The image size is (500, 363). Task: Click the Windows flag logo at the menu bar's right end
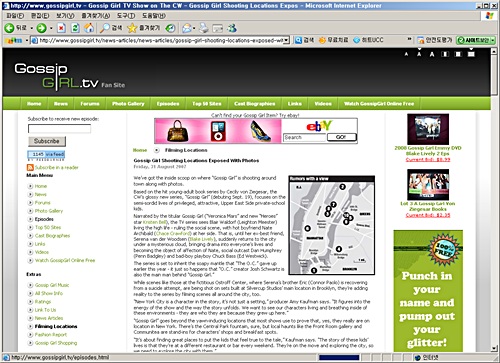(x=489, y=16)
